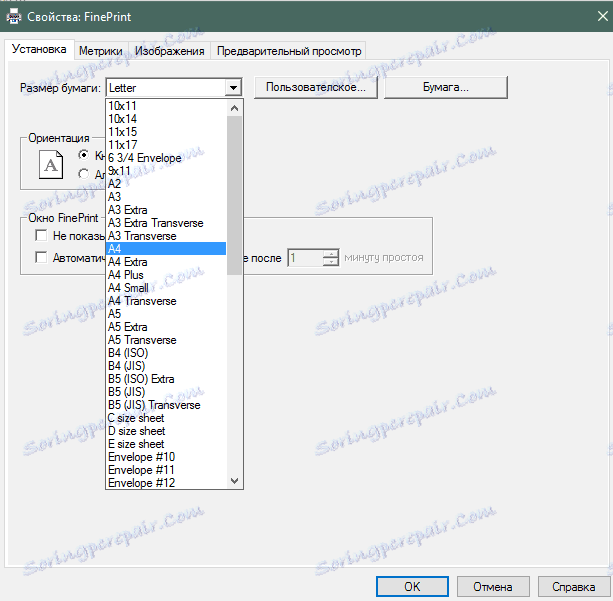Viewport: 613px width, 601px height.
Task: Choose 11x17 paper size
Action: point(166,145)
